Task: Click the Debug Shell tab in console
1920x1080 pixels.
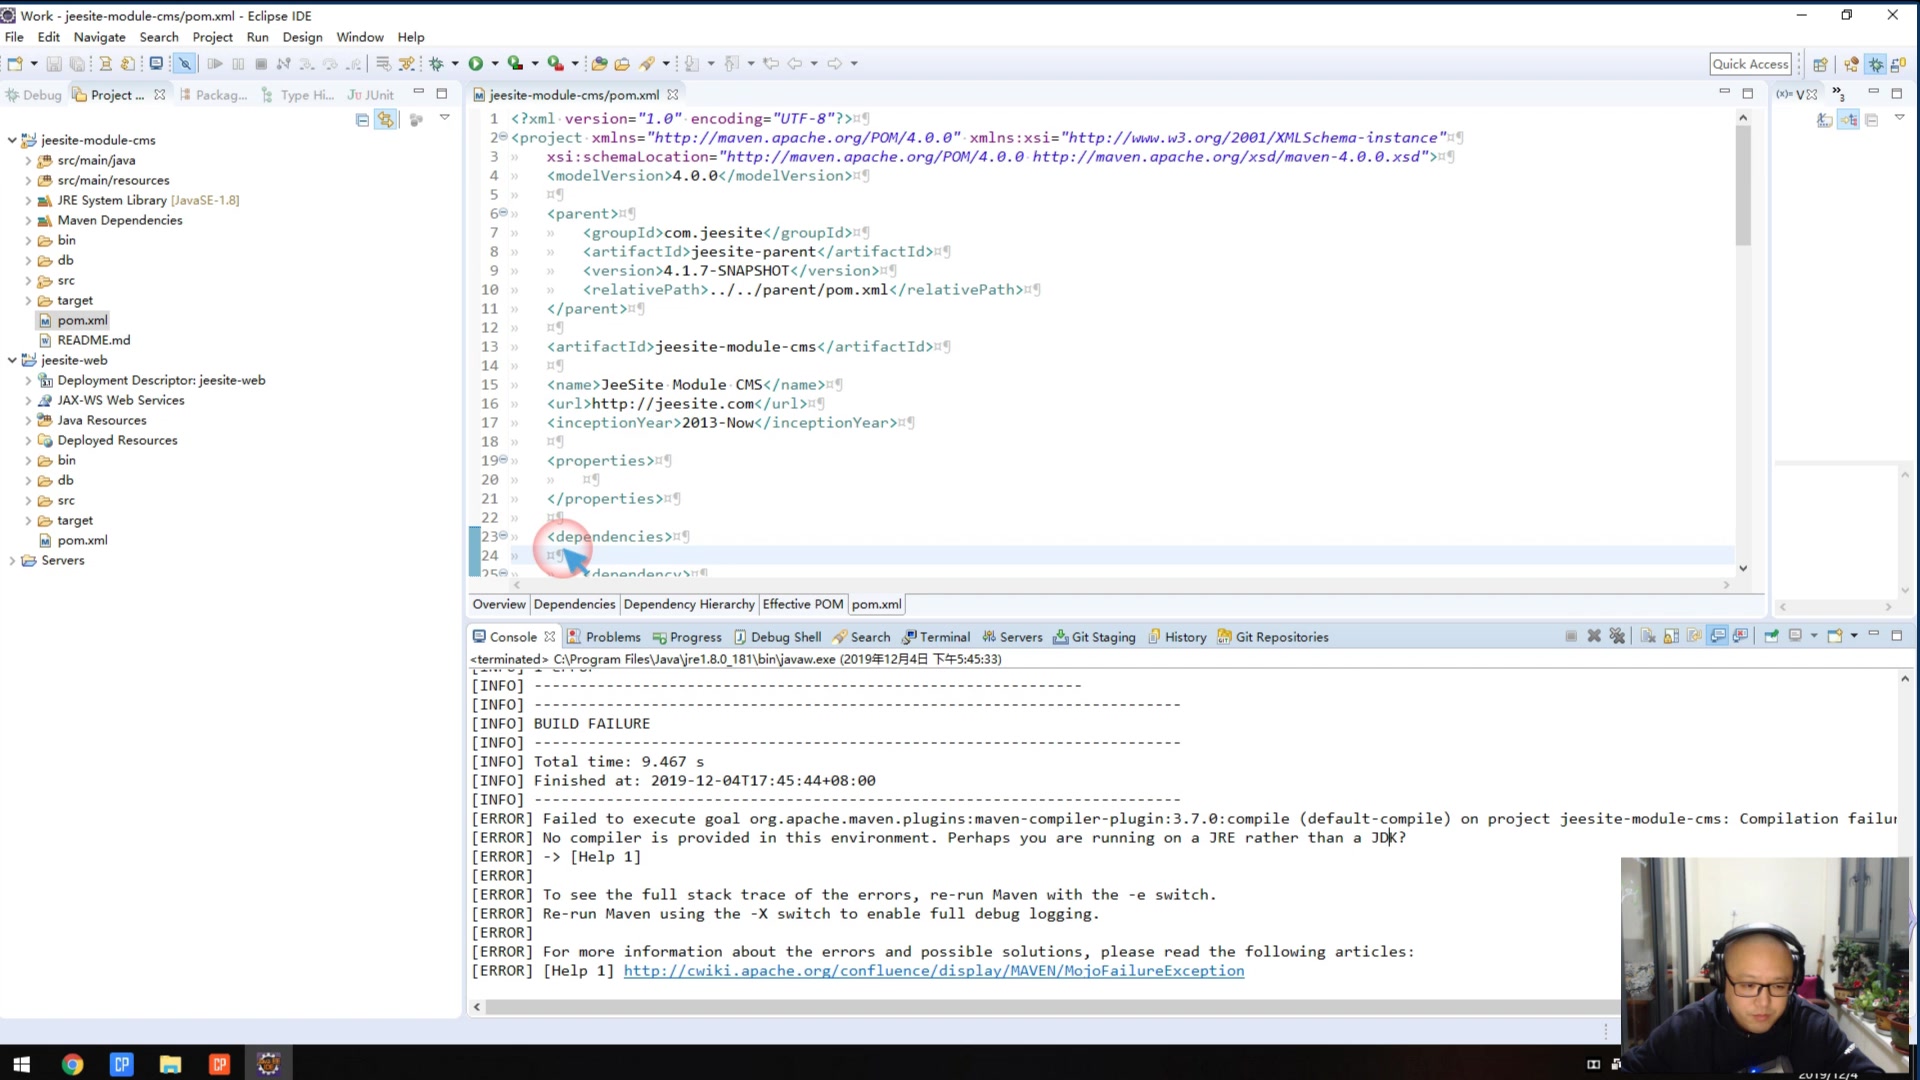Action: [x=786, y=637]
